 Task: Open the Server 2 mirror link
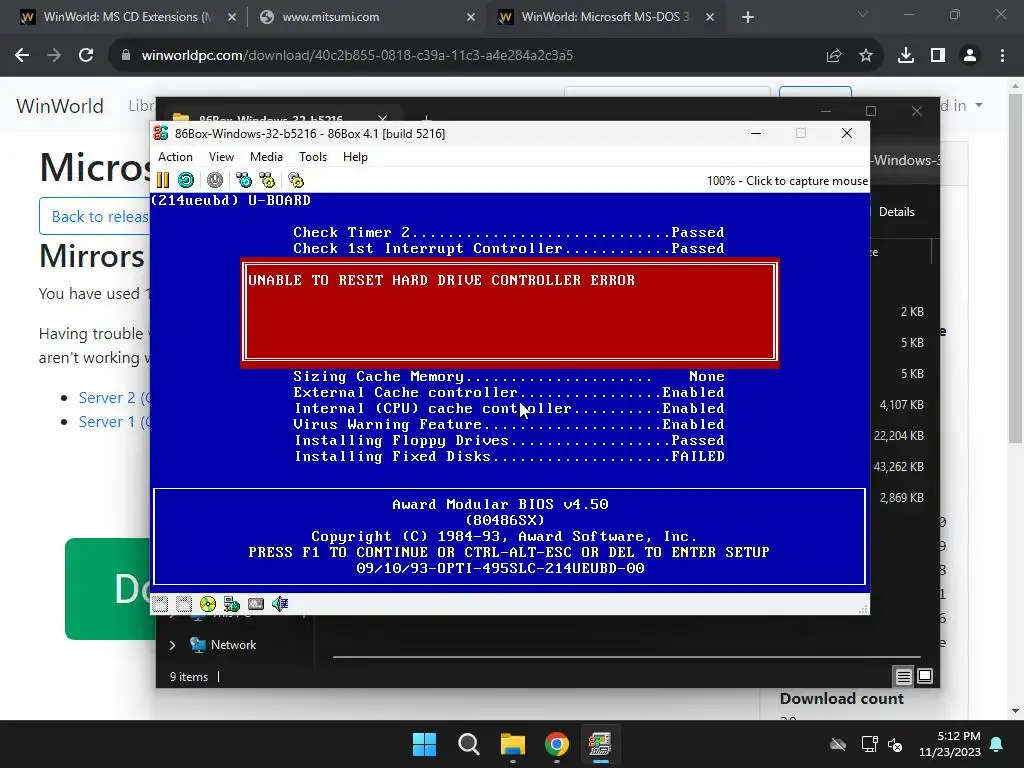[x=114, y=398]
